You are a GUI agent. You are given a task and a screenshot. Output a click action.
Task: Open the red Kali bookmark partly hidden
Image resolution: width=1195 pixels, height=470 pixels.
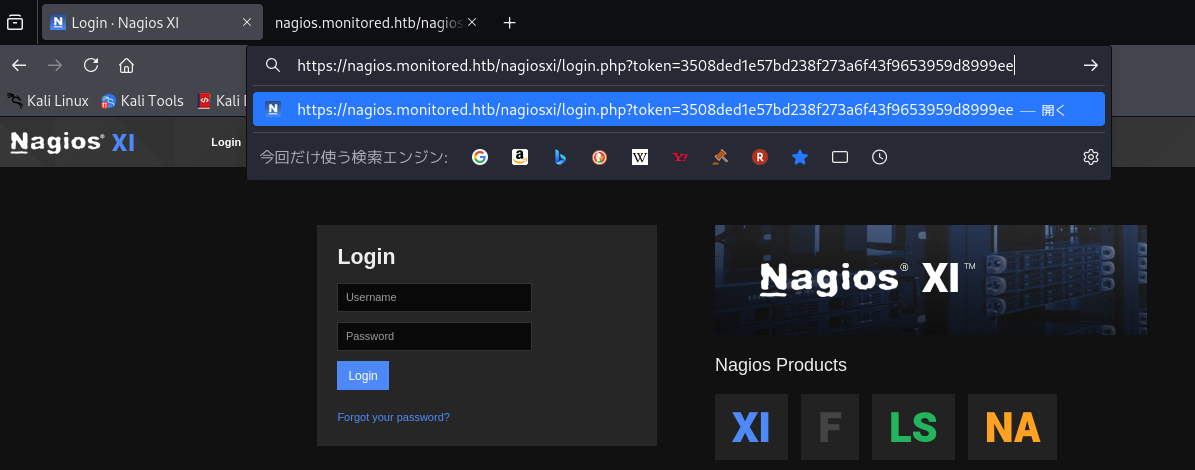[221, 101]
